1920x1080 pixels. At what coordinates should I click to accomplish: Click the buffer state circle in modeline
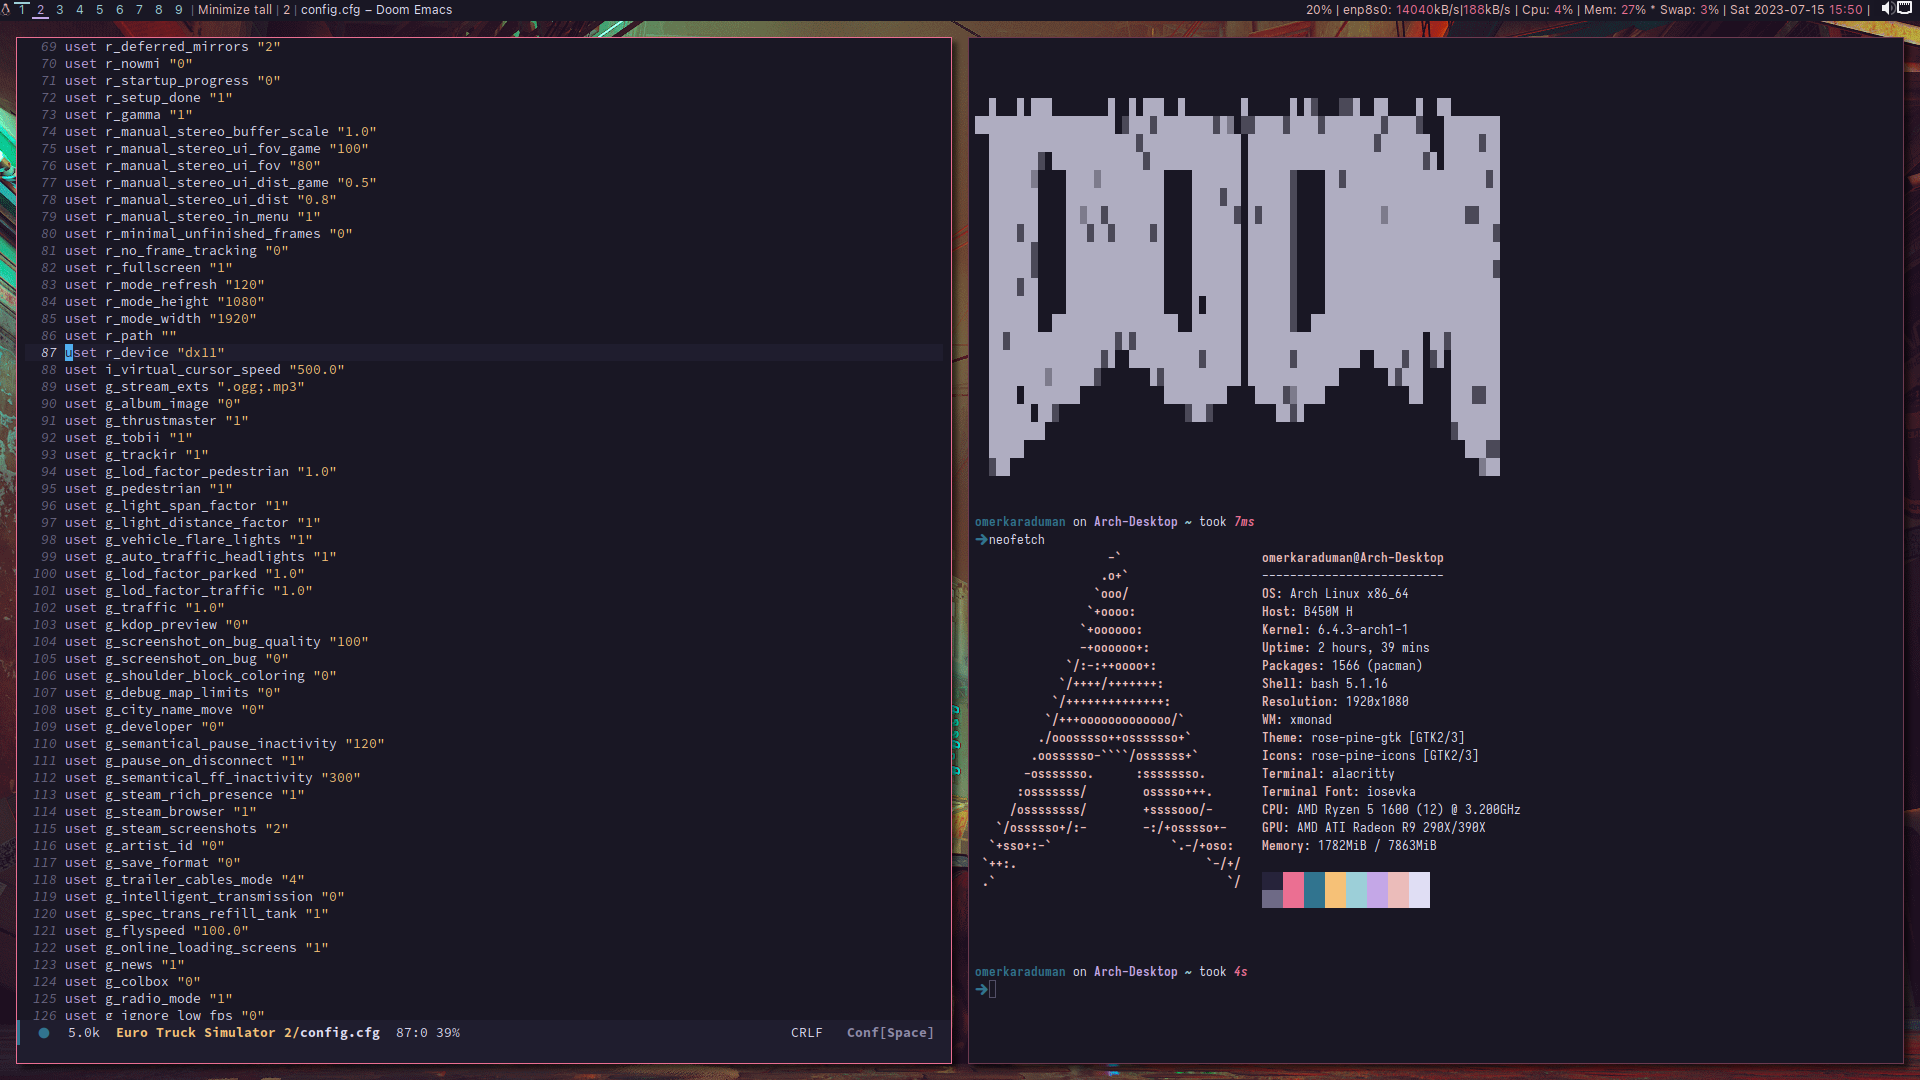(x=44, y=1033)
